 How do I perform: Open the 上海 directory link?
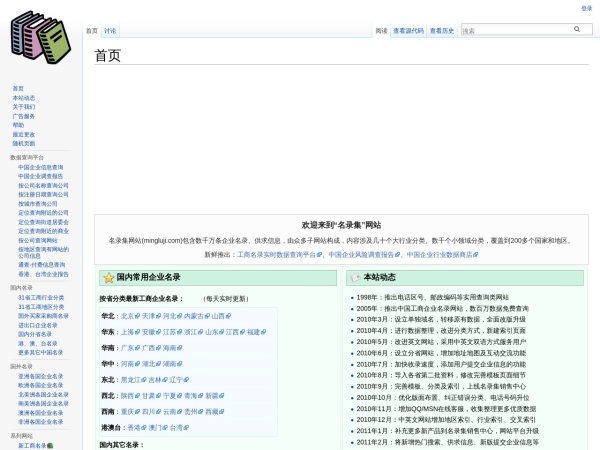pos(127,331)
